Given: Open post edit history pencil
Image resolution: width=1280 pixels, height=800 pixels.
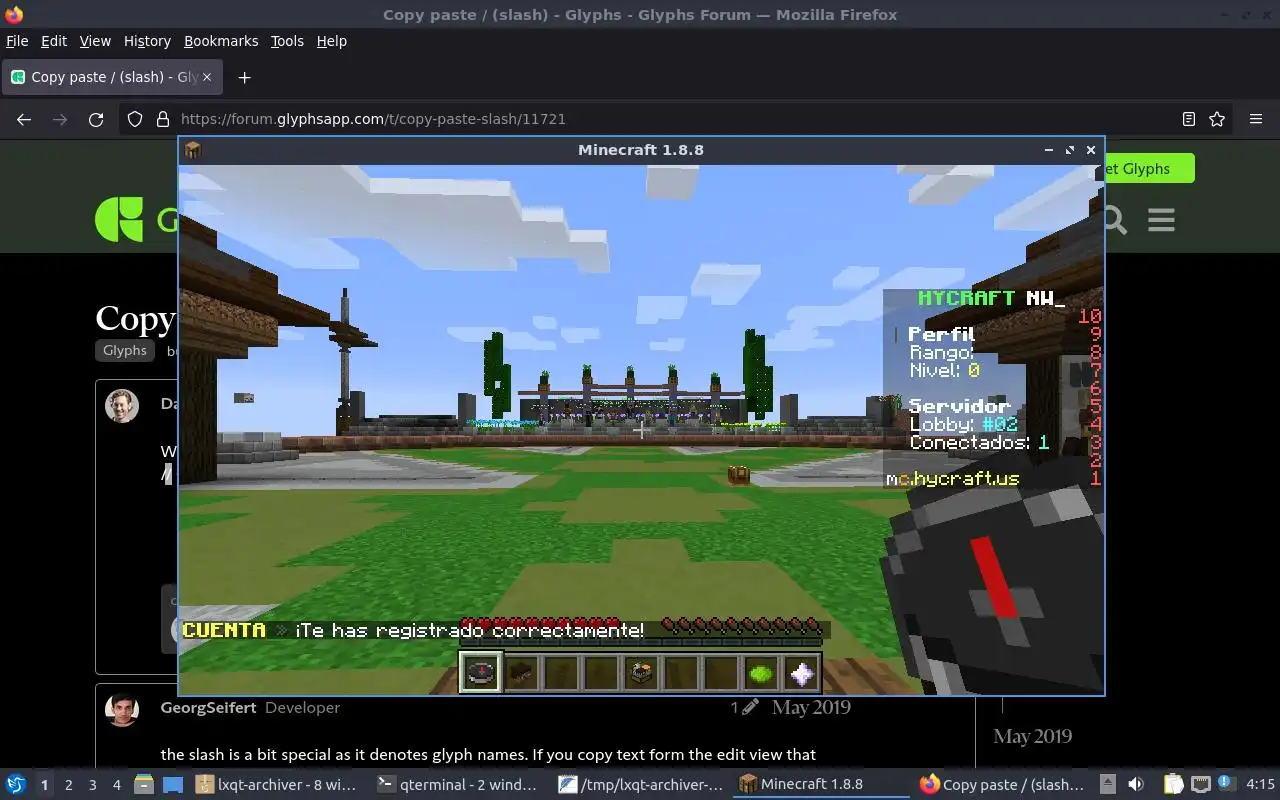Looking at the screenshot, I should (x=745, y=707).
